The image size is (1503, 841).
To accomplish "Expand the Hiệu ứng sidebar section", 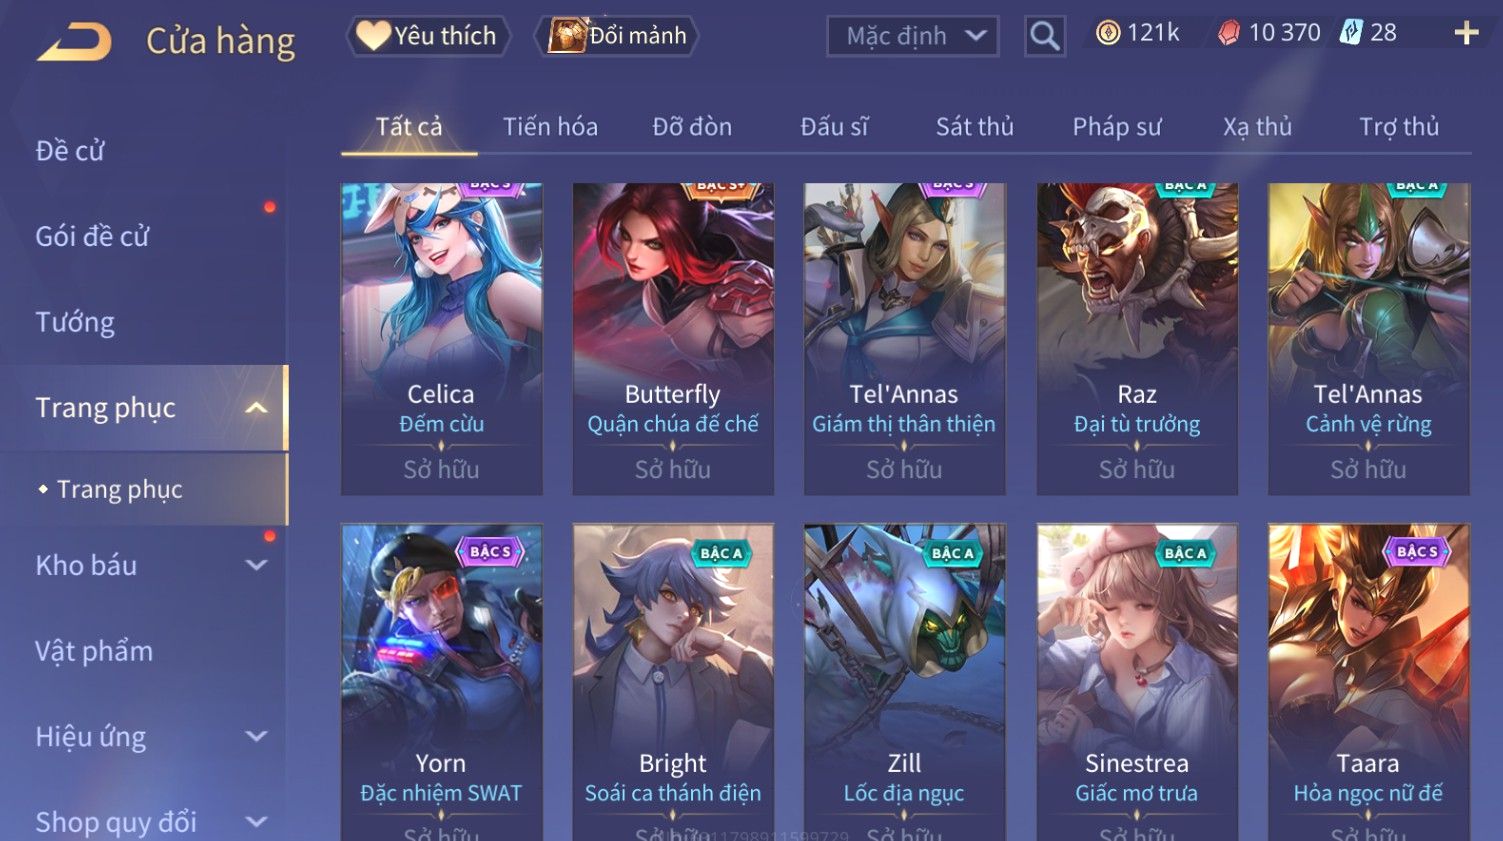I will coord(256,737).
